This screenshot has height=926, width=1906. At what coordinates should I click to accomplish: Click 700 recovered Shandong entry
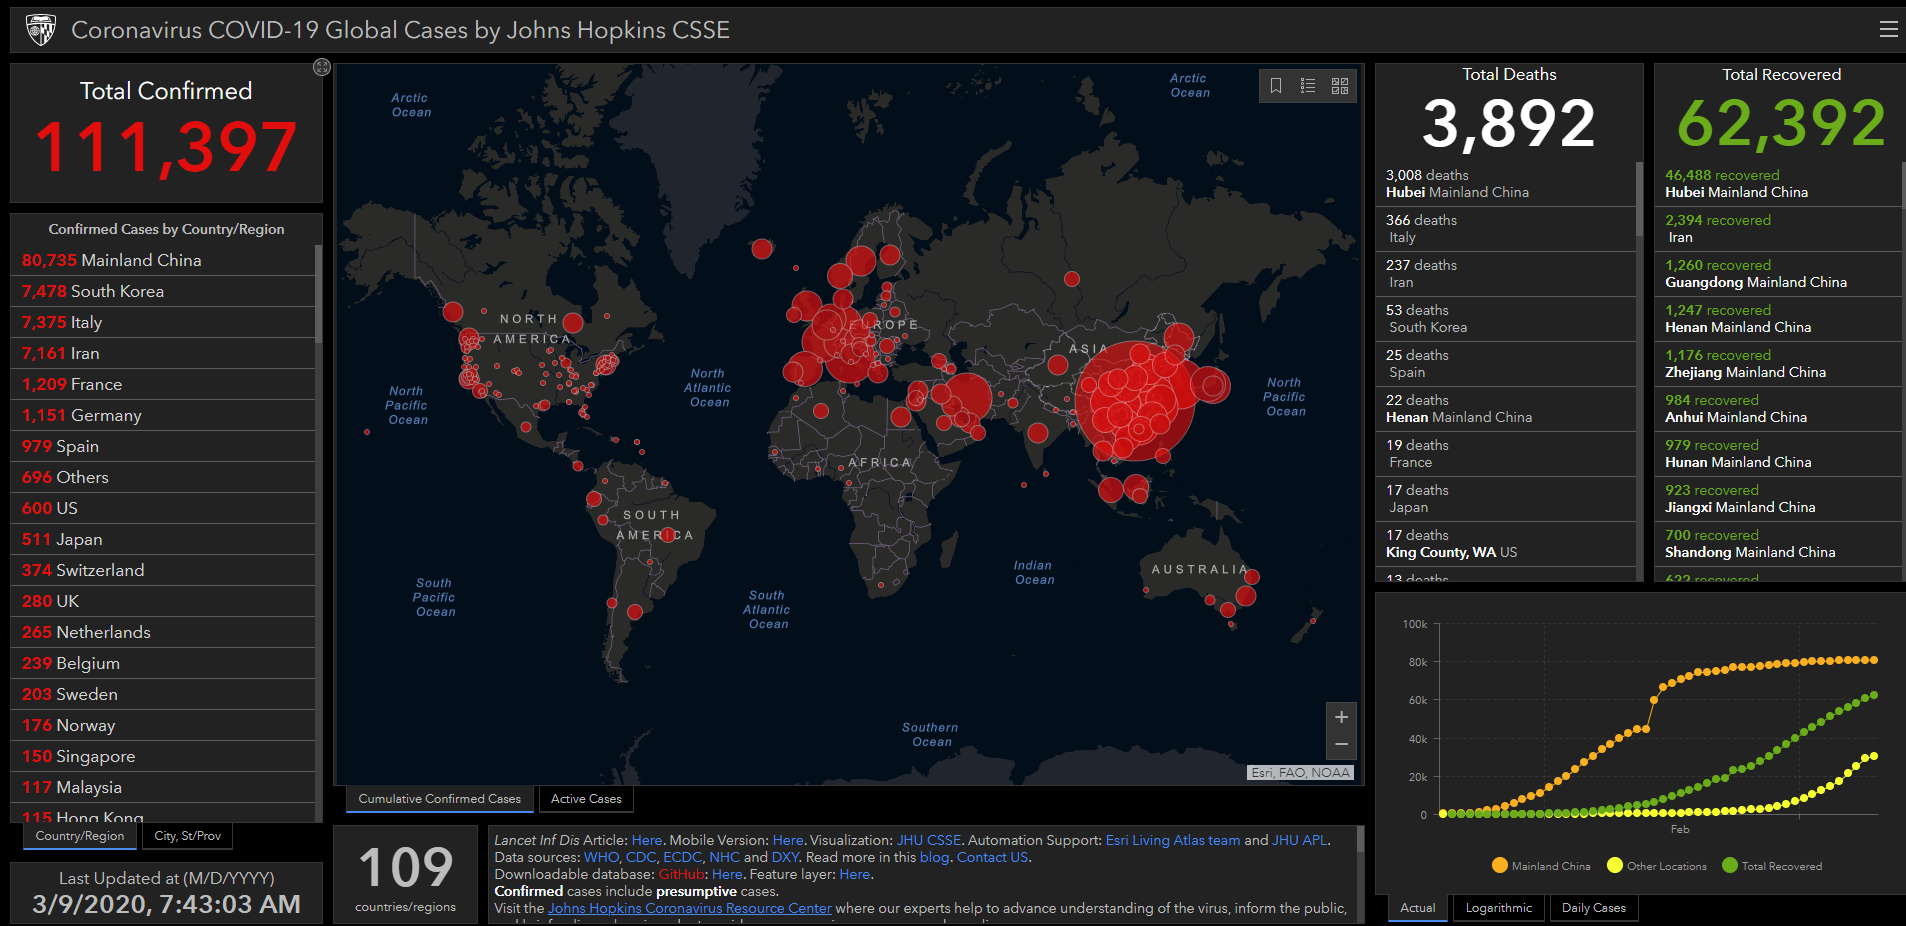(1778, 544)
